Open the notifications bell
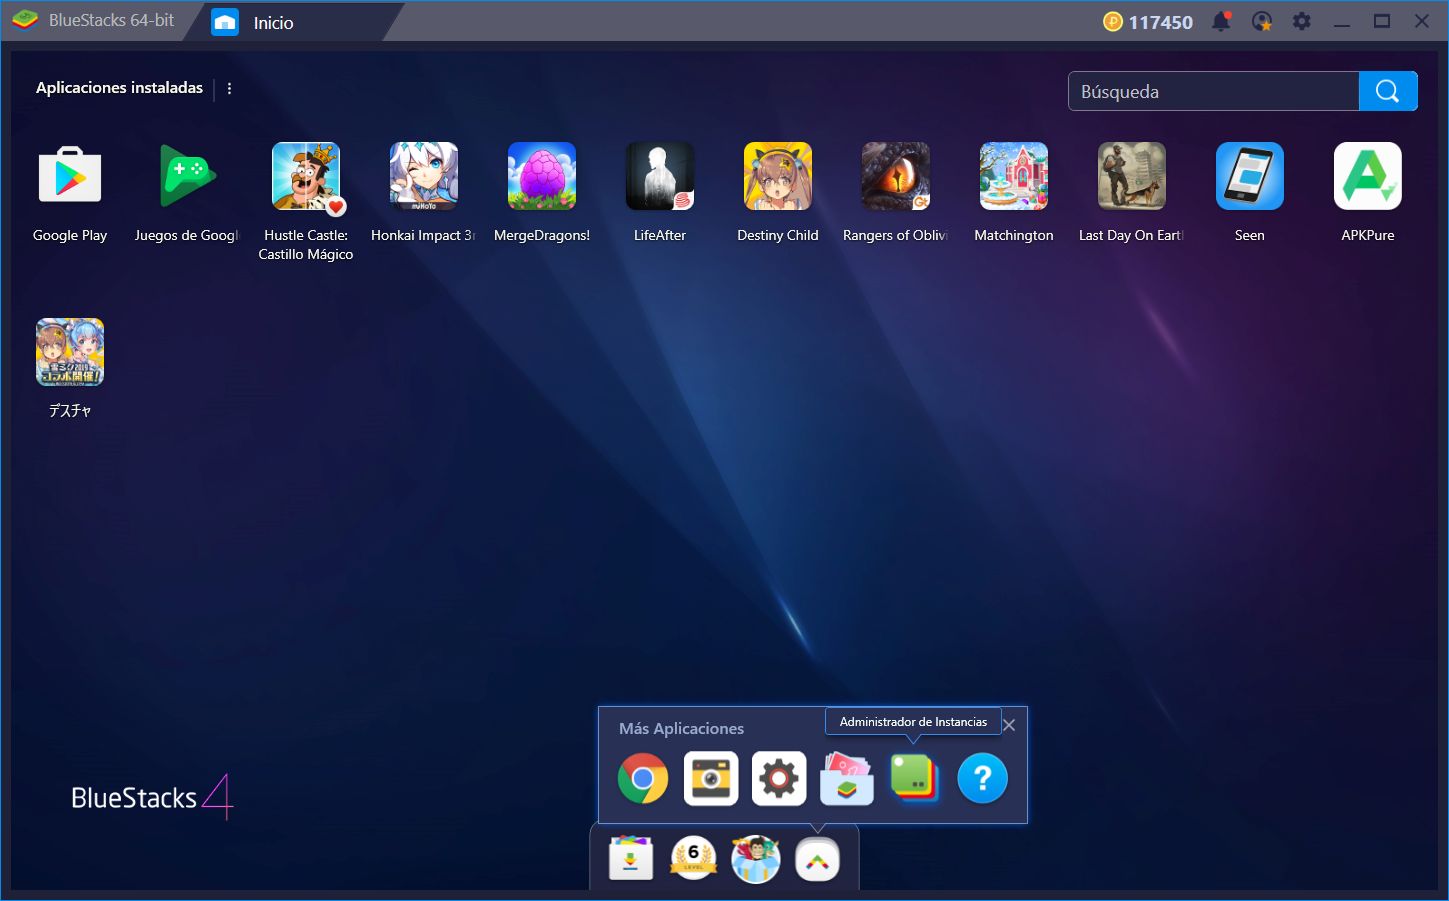This screenshot has height=901, width=1449. tap(1222, 21)
